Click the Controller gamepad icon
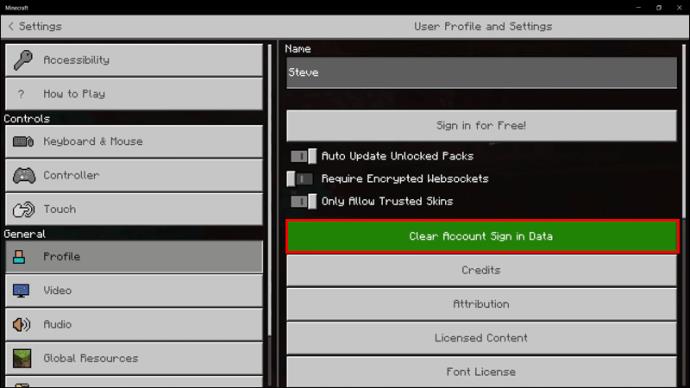The width and height of the screenshot is (690, 388). point(24,176)
